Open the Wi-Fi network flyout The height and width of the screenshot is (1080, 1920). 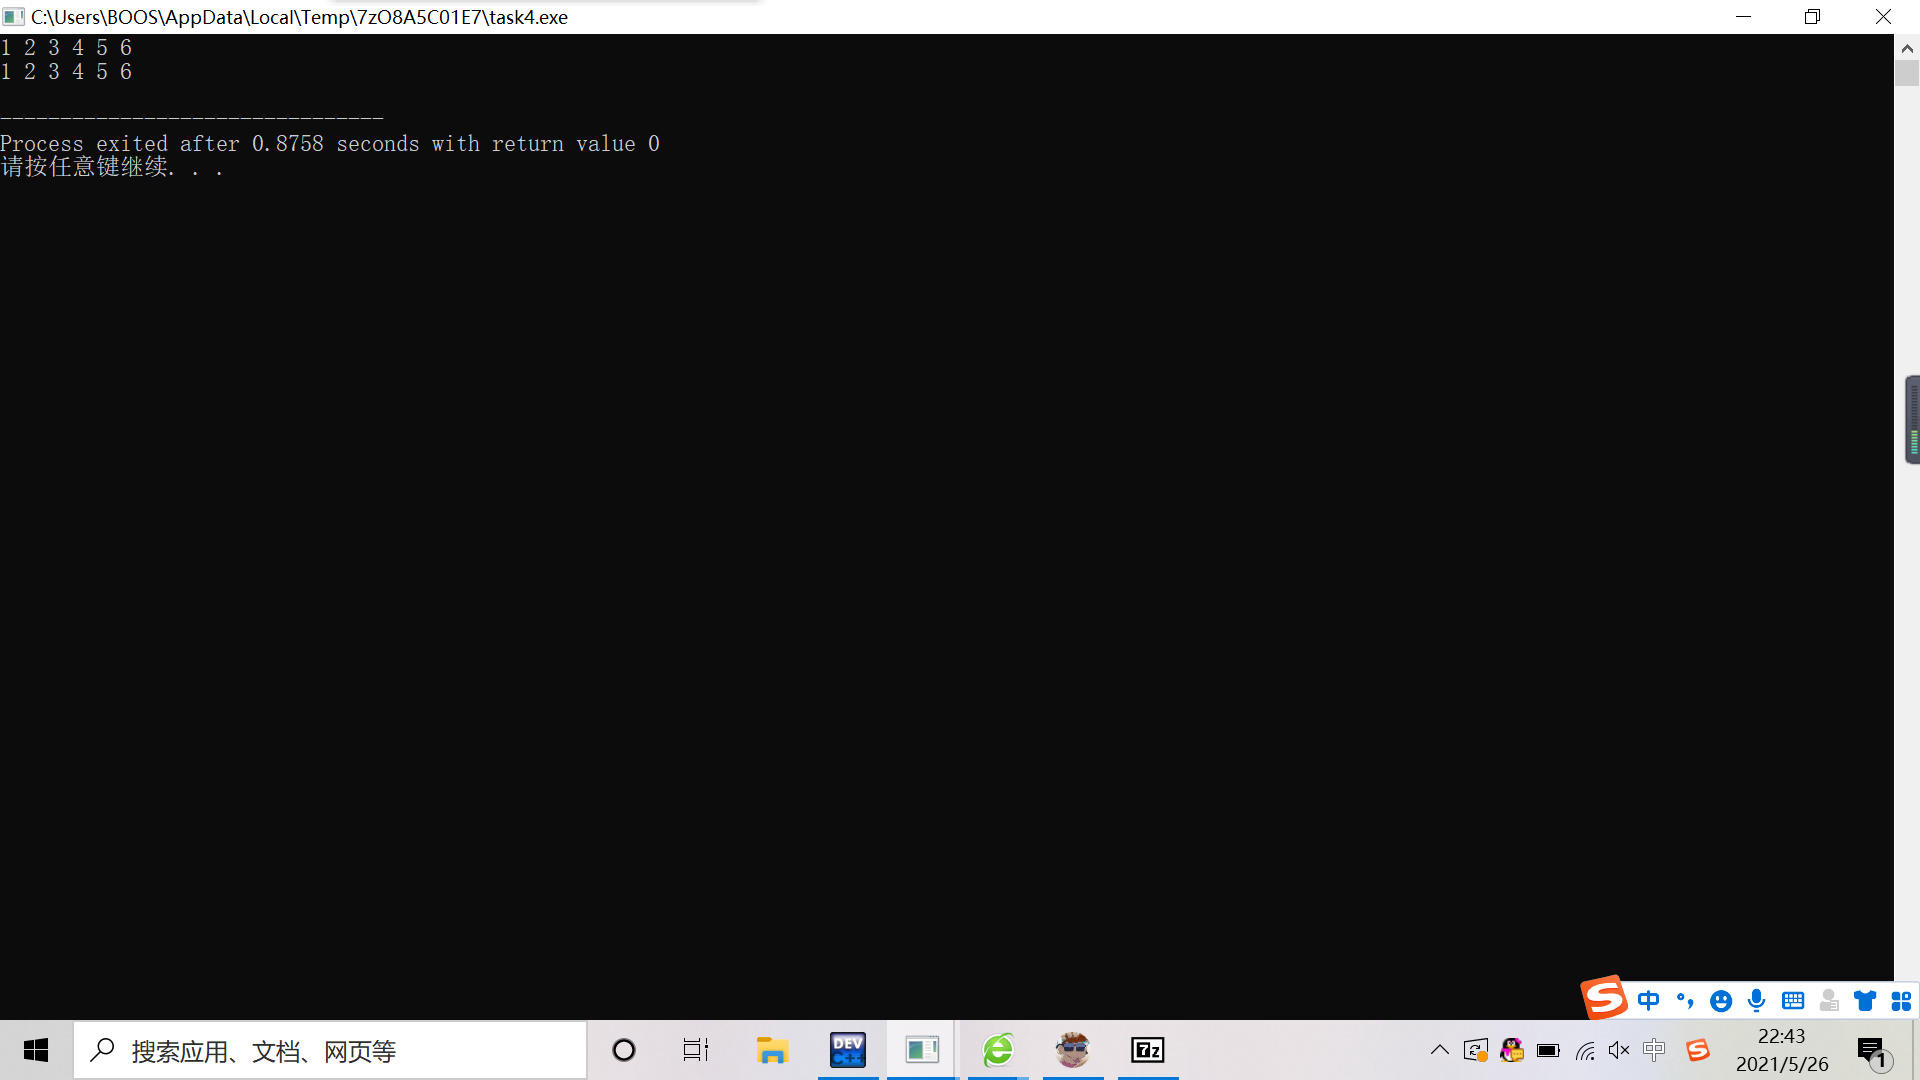1585,1050
